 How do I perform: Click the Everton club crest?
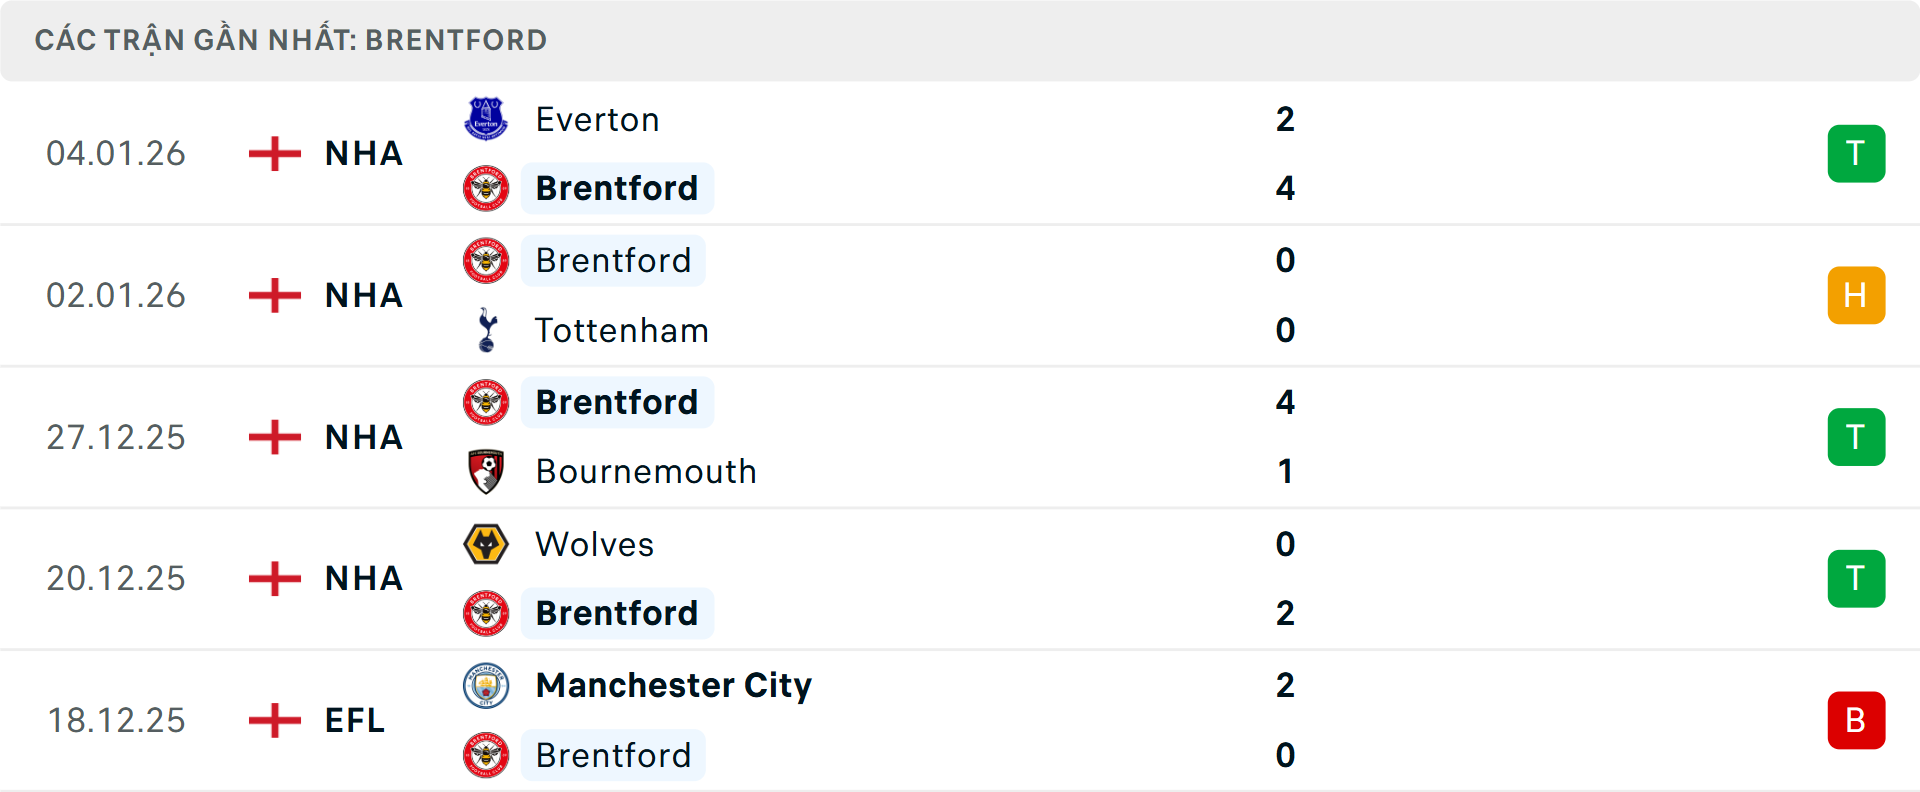486,118
